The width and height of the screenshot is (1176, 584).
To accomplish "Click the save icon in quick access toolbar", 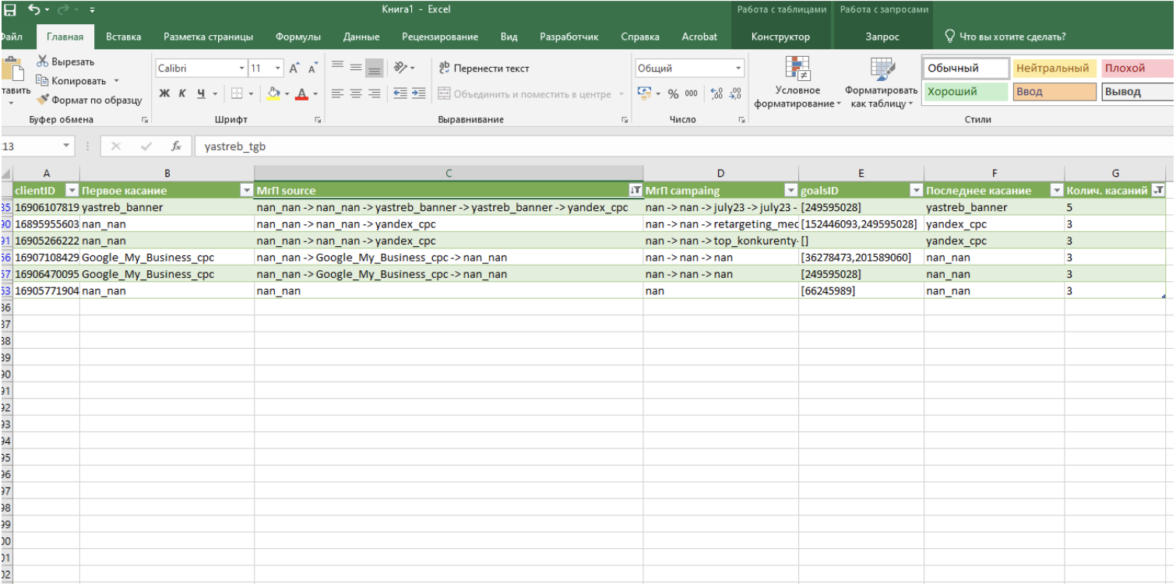I will 11,10.
